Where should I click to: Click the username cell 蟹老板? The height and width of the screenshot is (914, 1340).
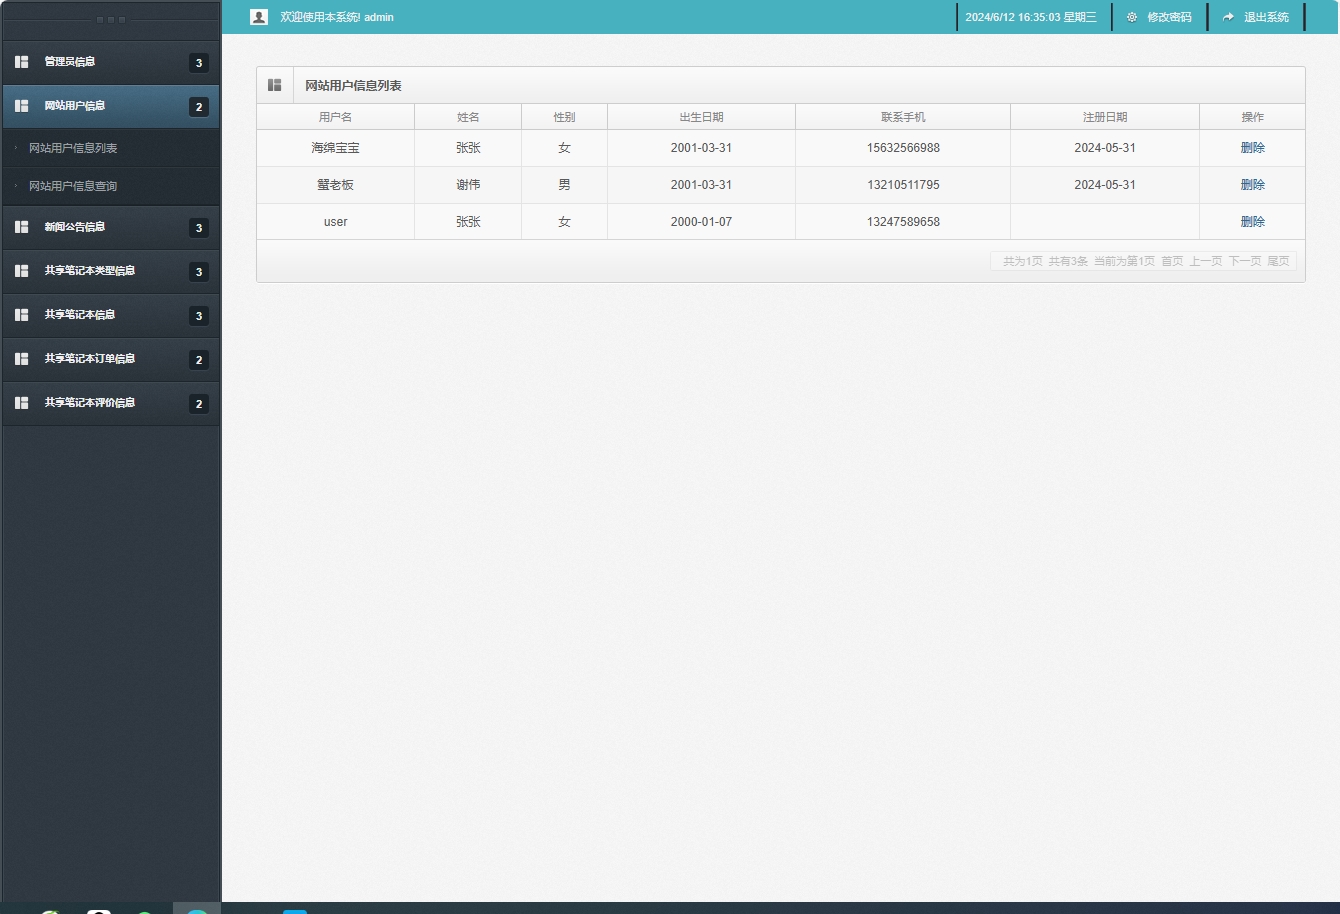pyautogui.click(x=336, y=185)
